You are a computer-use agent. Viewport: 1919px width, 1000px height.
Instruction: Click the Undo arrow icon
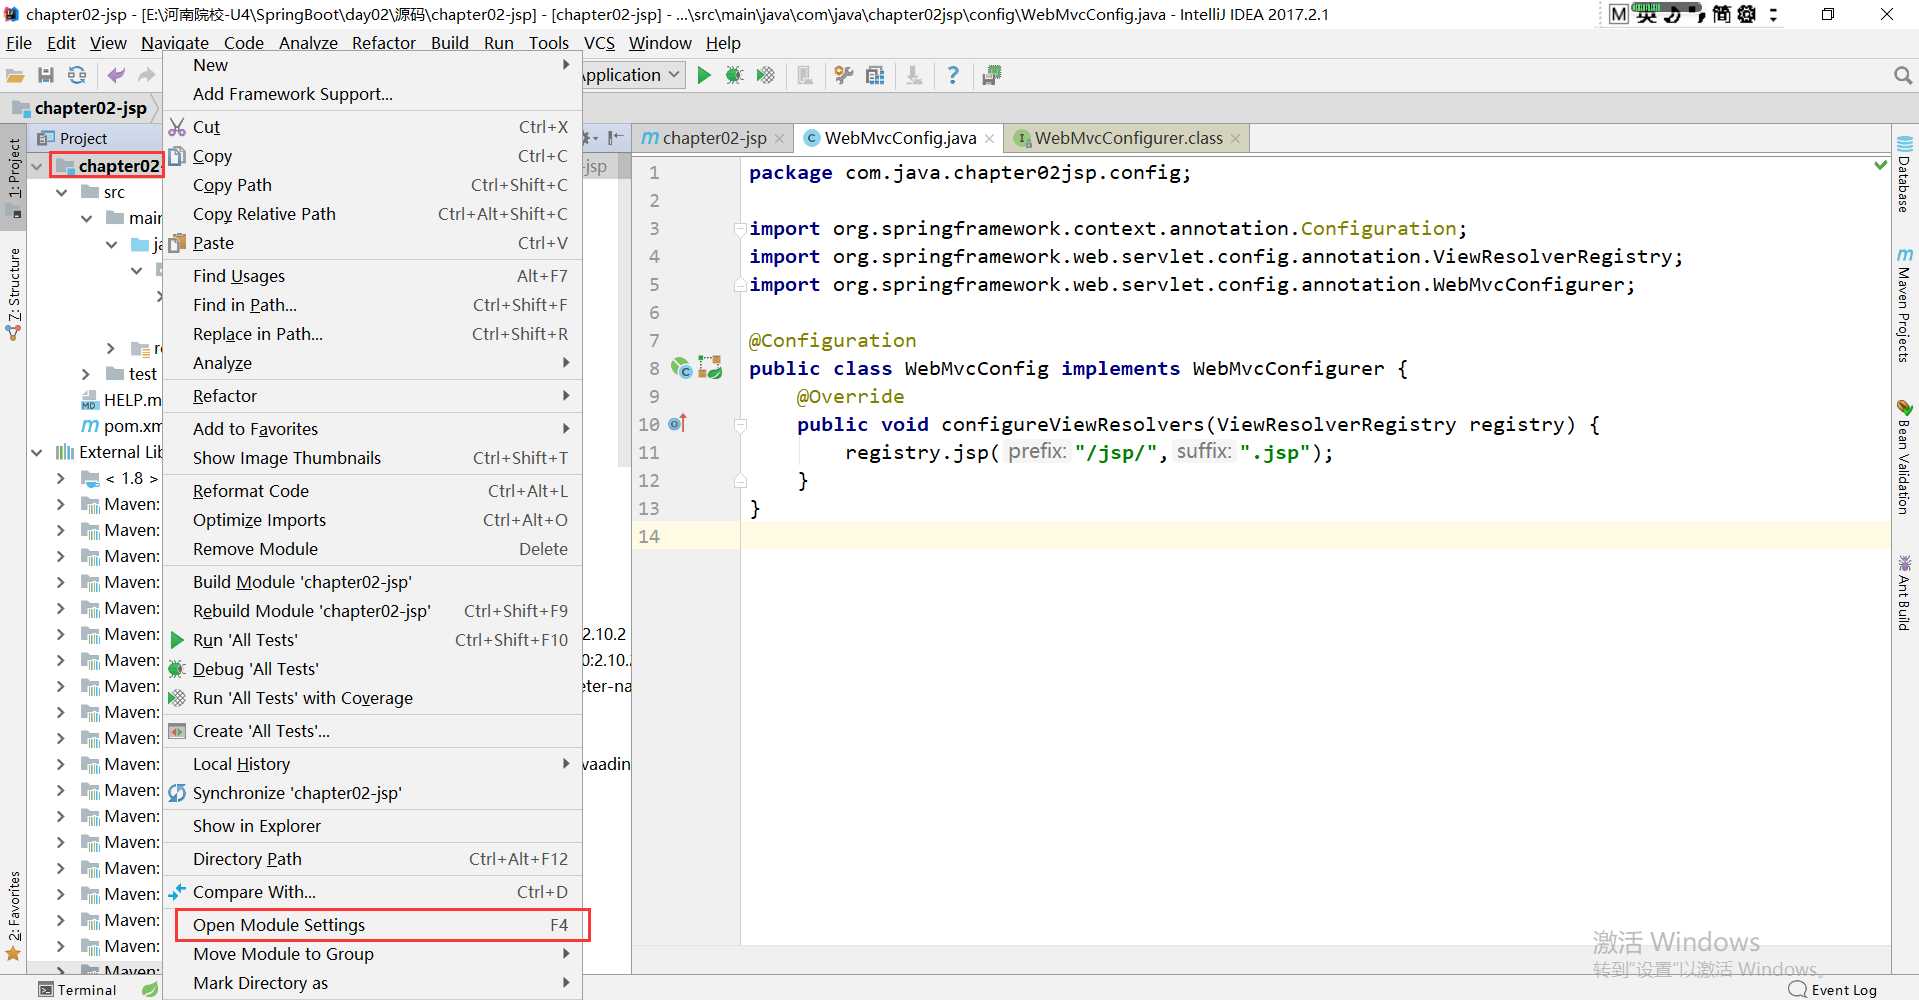click(117, 75)
